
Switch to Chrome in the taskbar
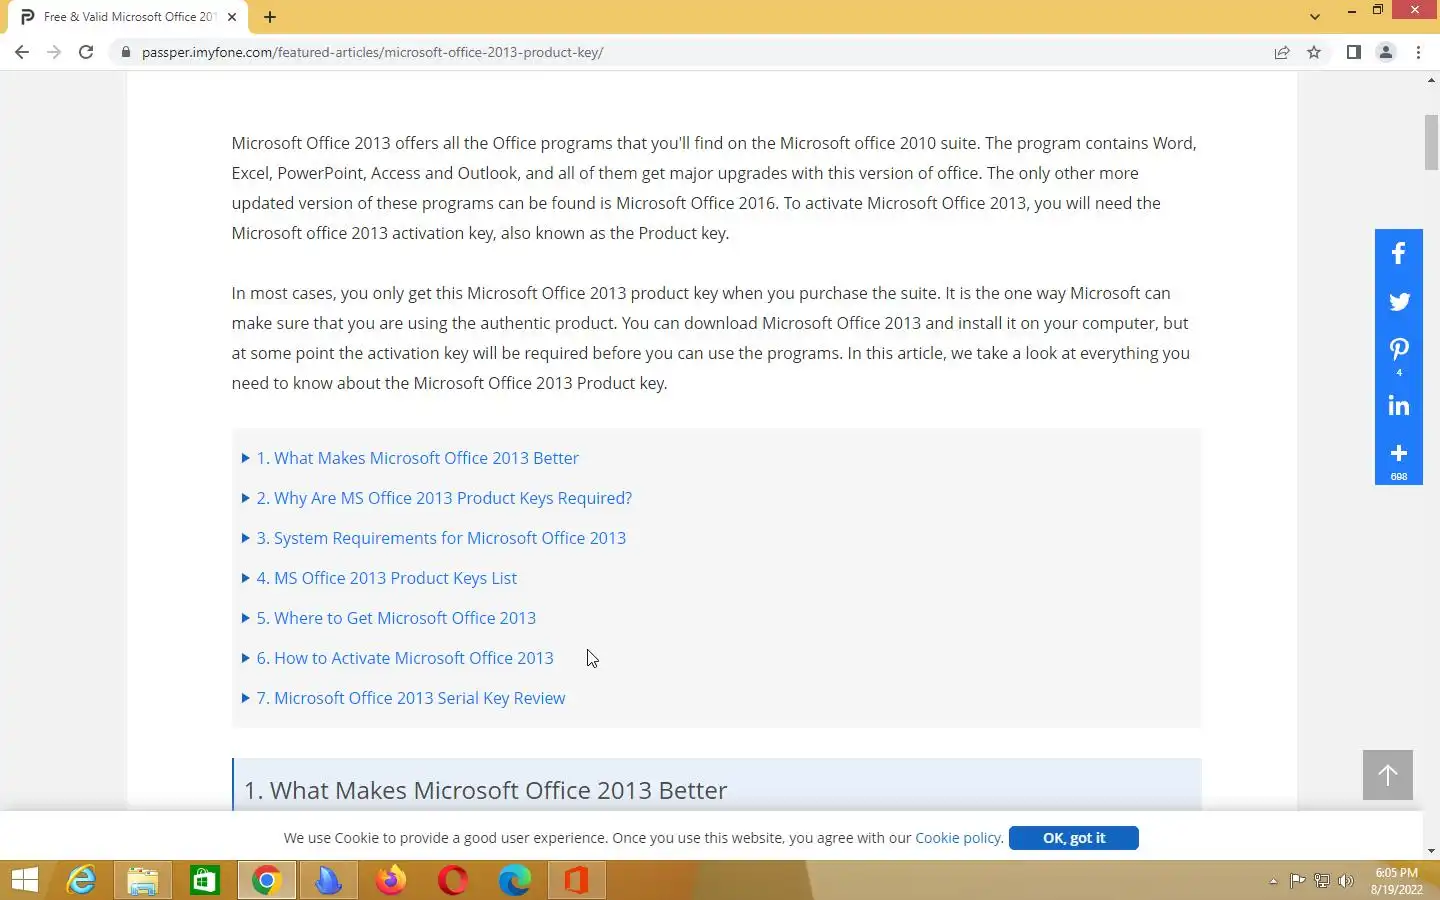(267, 880)
